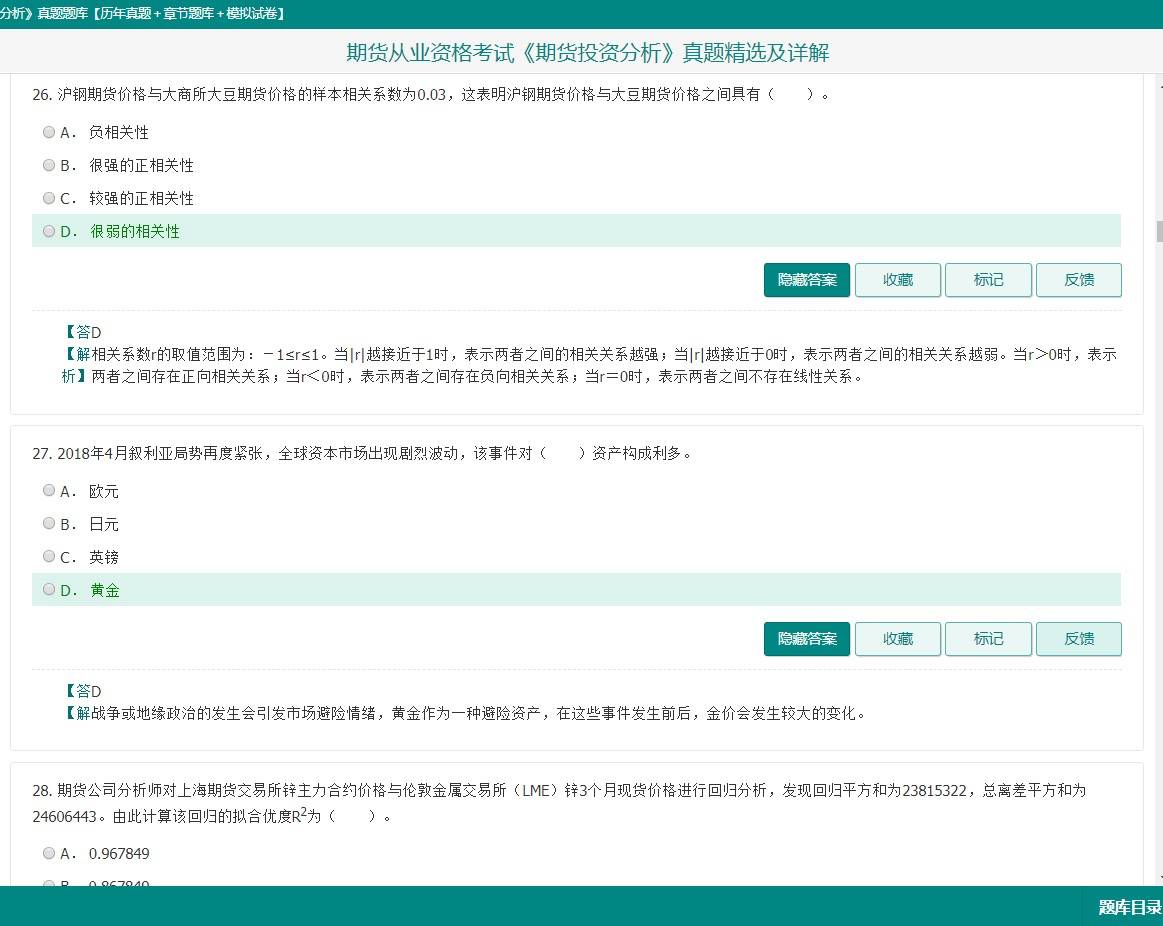The width and height of the screenshot is (1163, 926).
Task: Pick option D 黄金 for question 27
Action: pyautogui.click(x=49, y=590)
